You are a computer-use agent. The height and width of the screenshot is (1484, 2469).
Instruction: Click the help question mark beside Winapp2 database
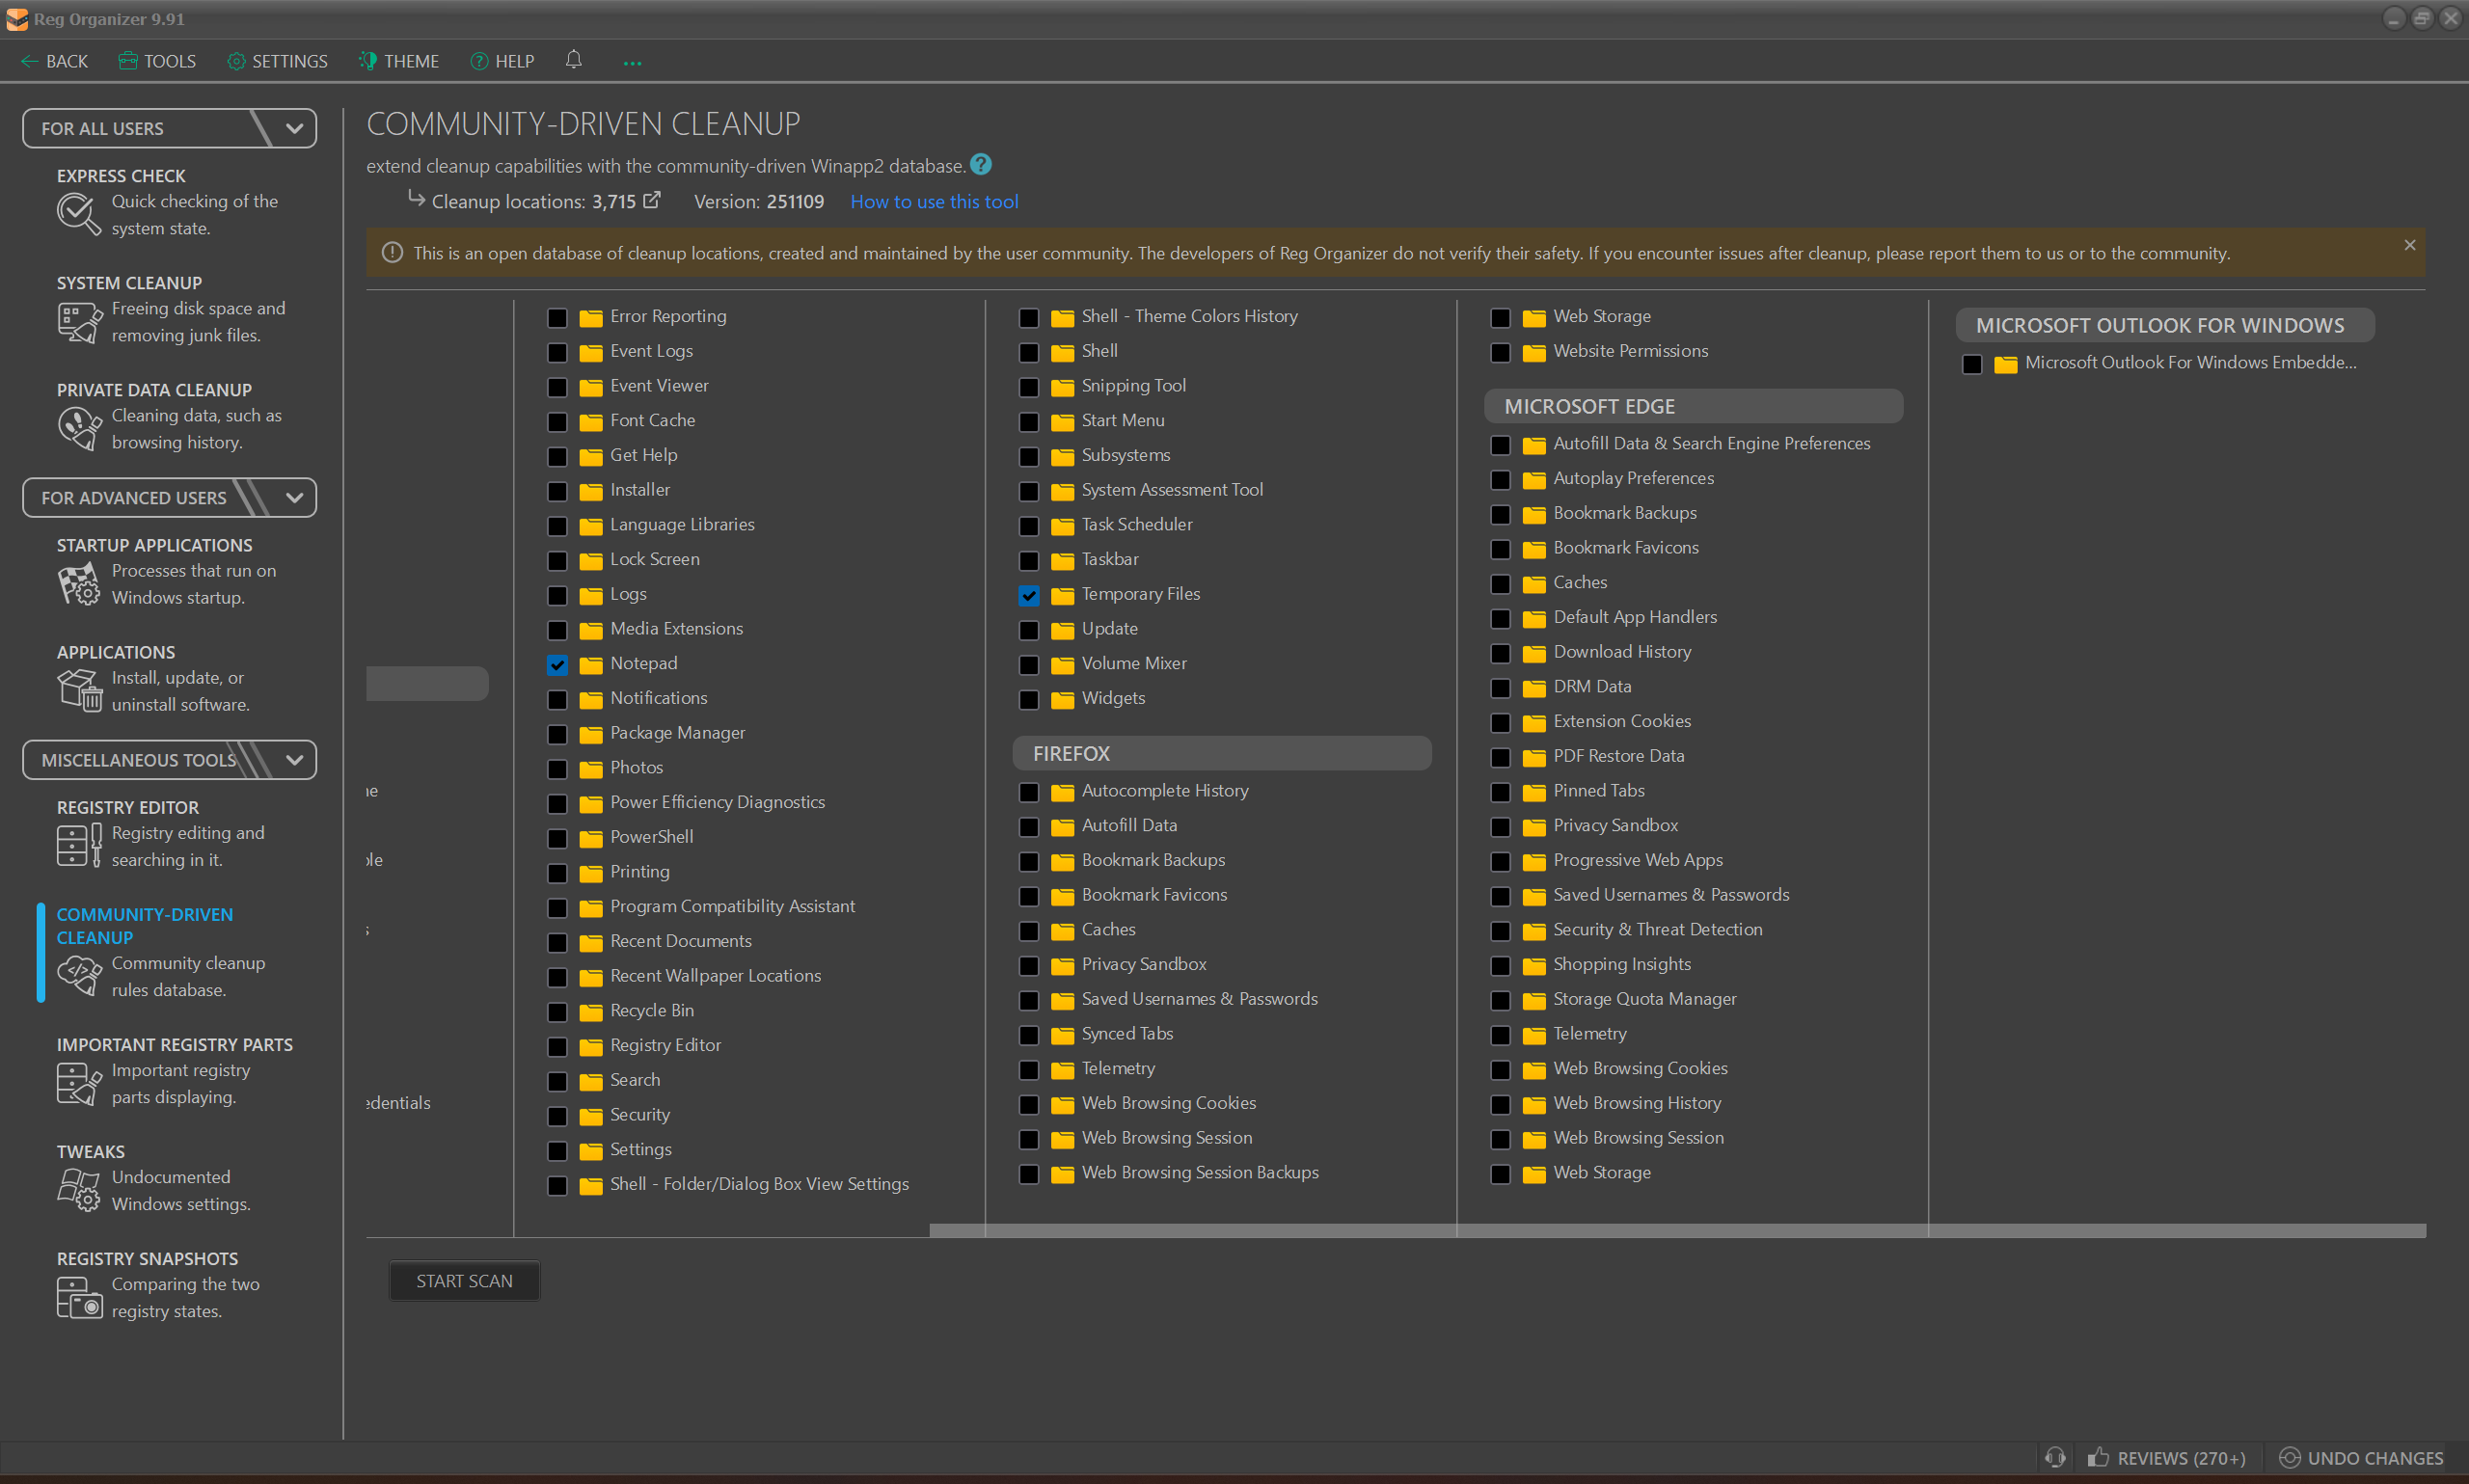[981, 164]
